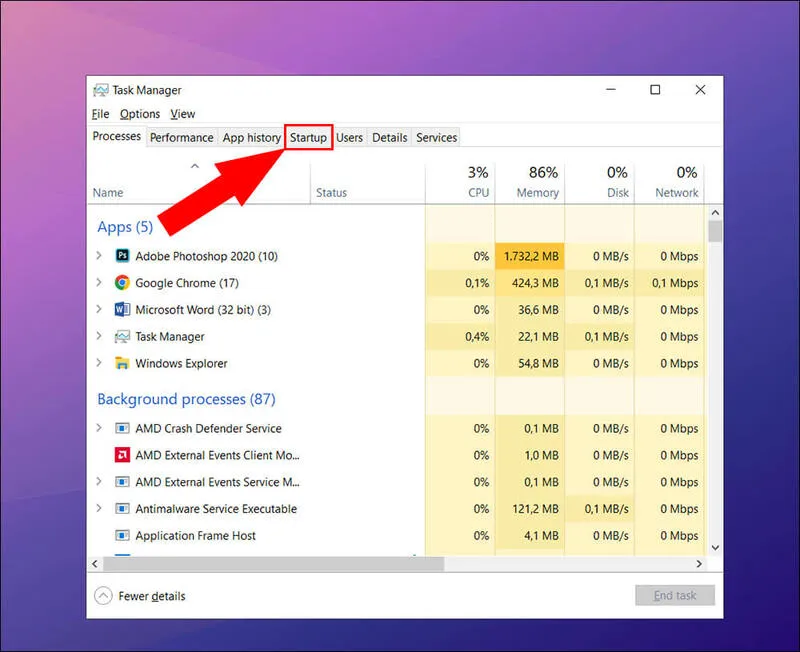The image size is (800, 652).
Task: Click the Windows Explorer folder icon
Action: [x=122, y=363]
